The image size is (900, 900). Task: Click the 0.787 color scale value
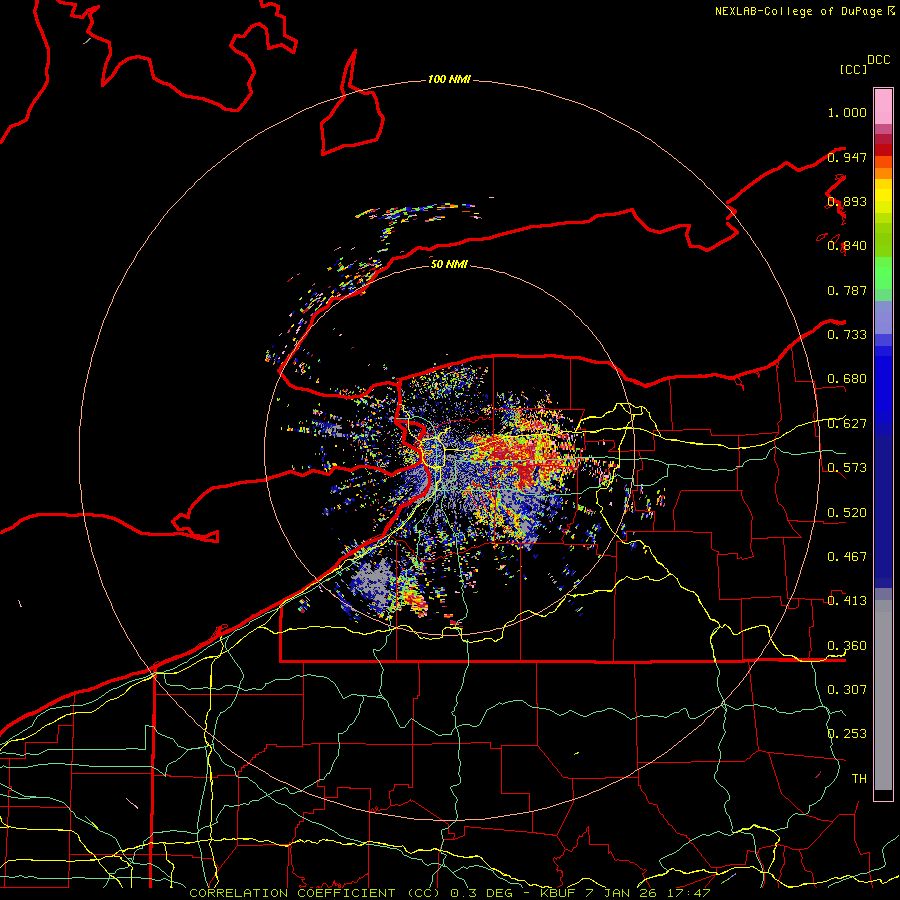(x=847, y=290)
